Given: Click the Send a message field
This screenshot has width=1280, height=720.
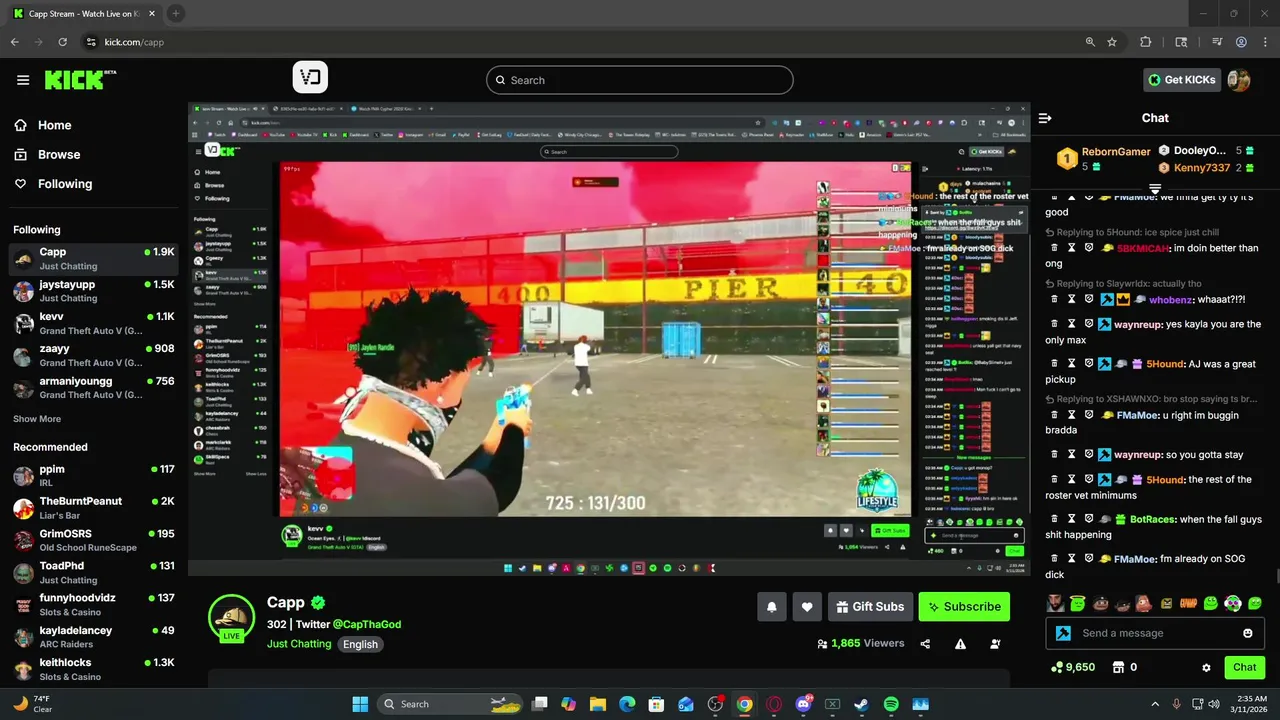Looking at the screenshot, I should tap(1155, 633).
